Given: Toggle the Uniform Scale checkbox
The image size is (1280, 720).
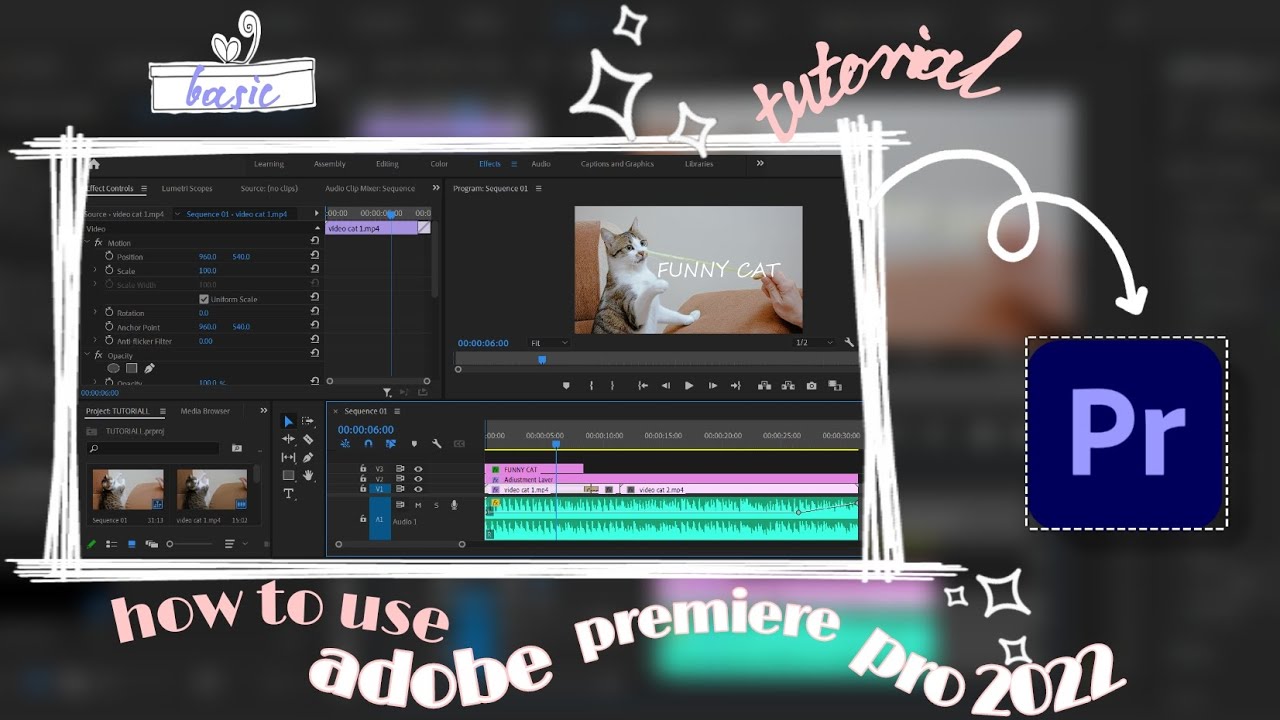Looking at the screenshot, I should coord(204,299).
